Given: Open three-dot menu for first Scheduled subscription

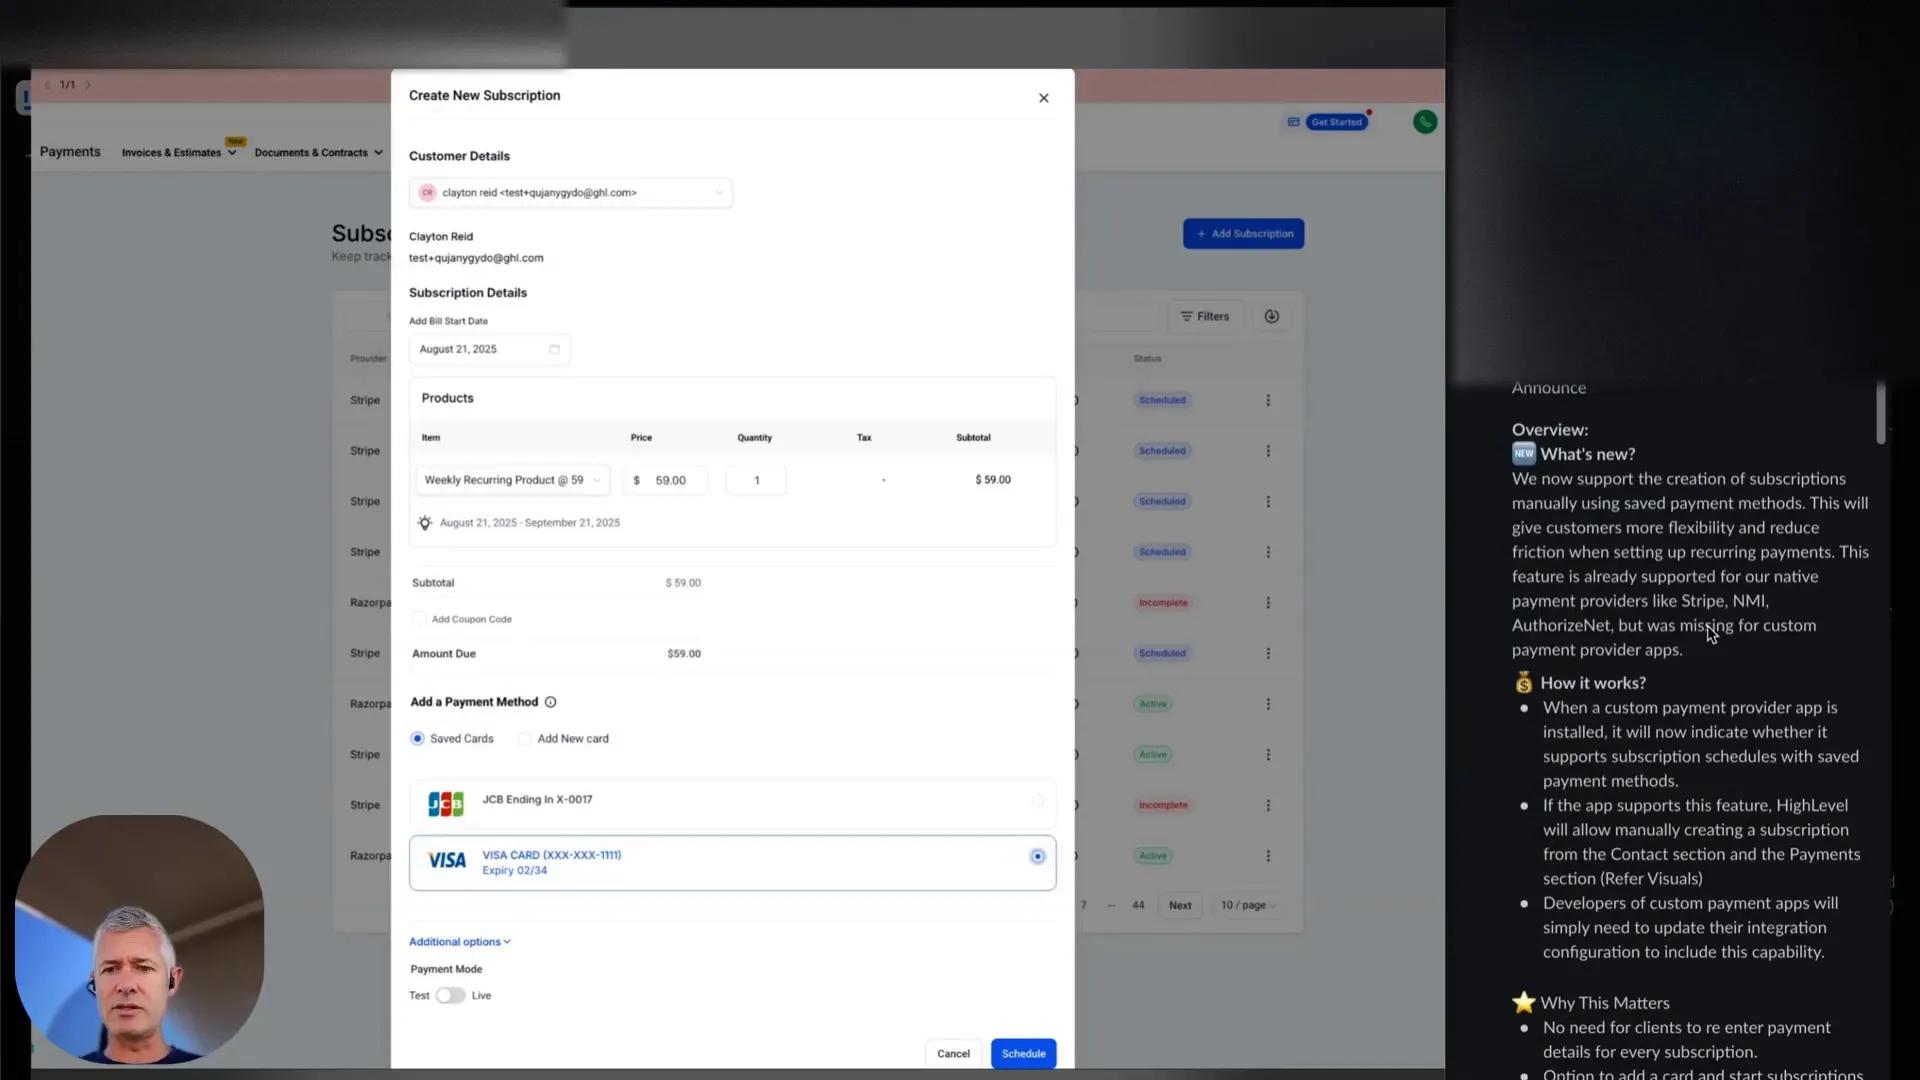Looking at the screenshot, I should click(1268, 400).
